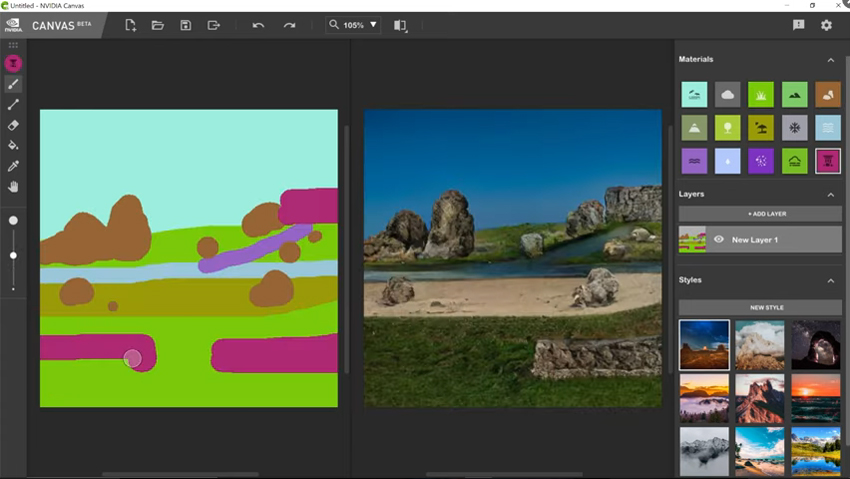Click the middle brush size slider handle
Image resolution: width=850 pixels, height=479 pixels.
[14, 255]
